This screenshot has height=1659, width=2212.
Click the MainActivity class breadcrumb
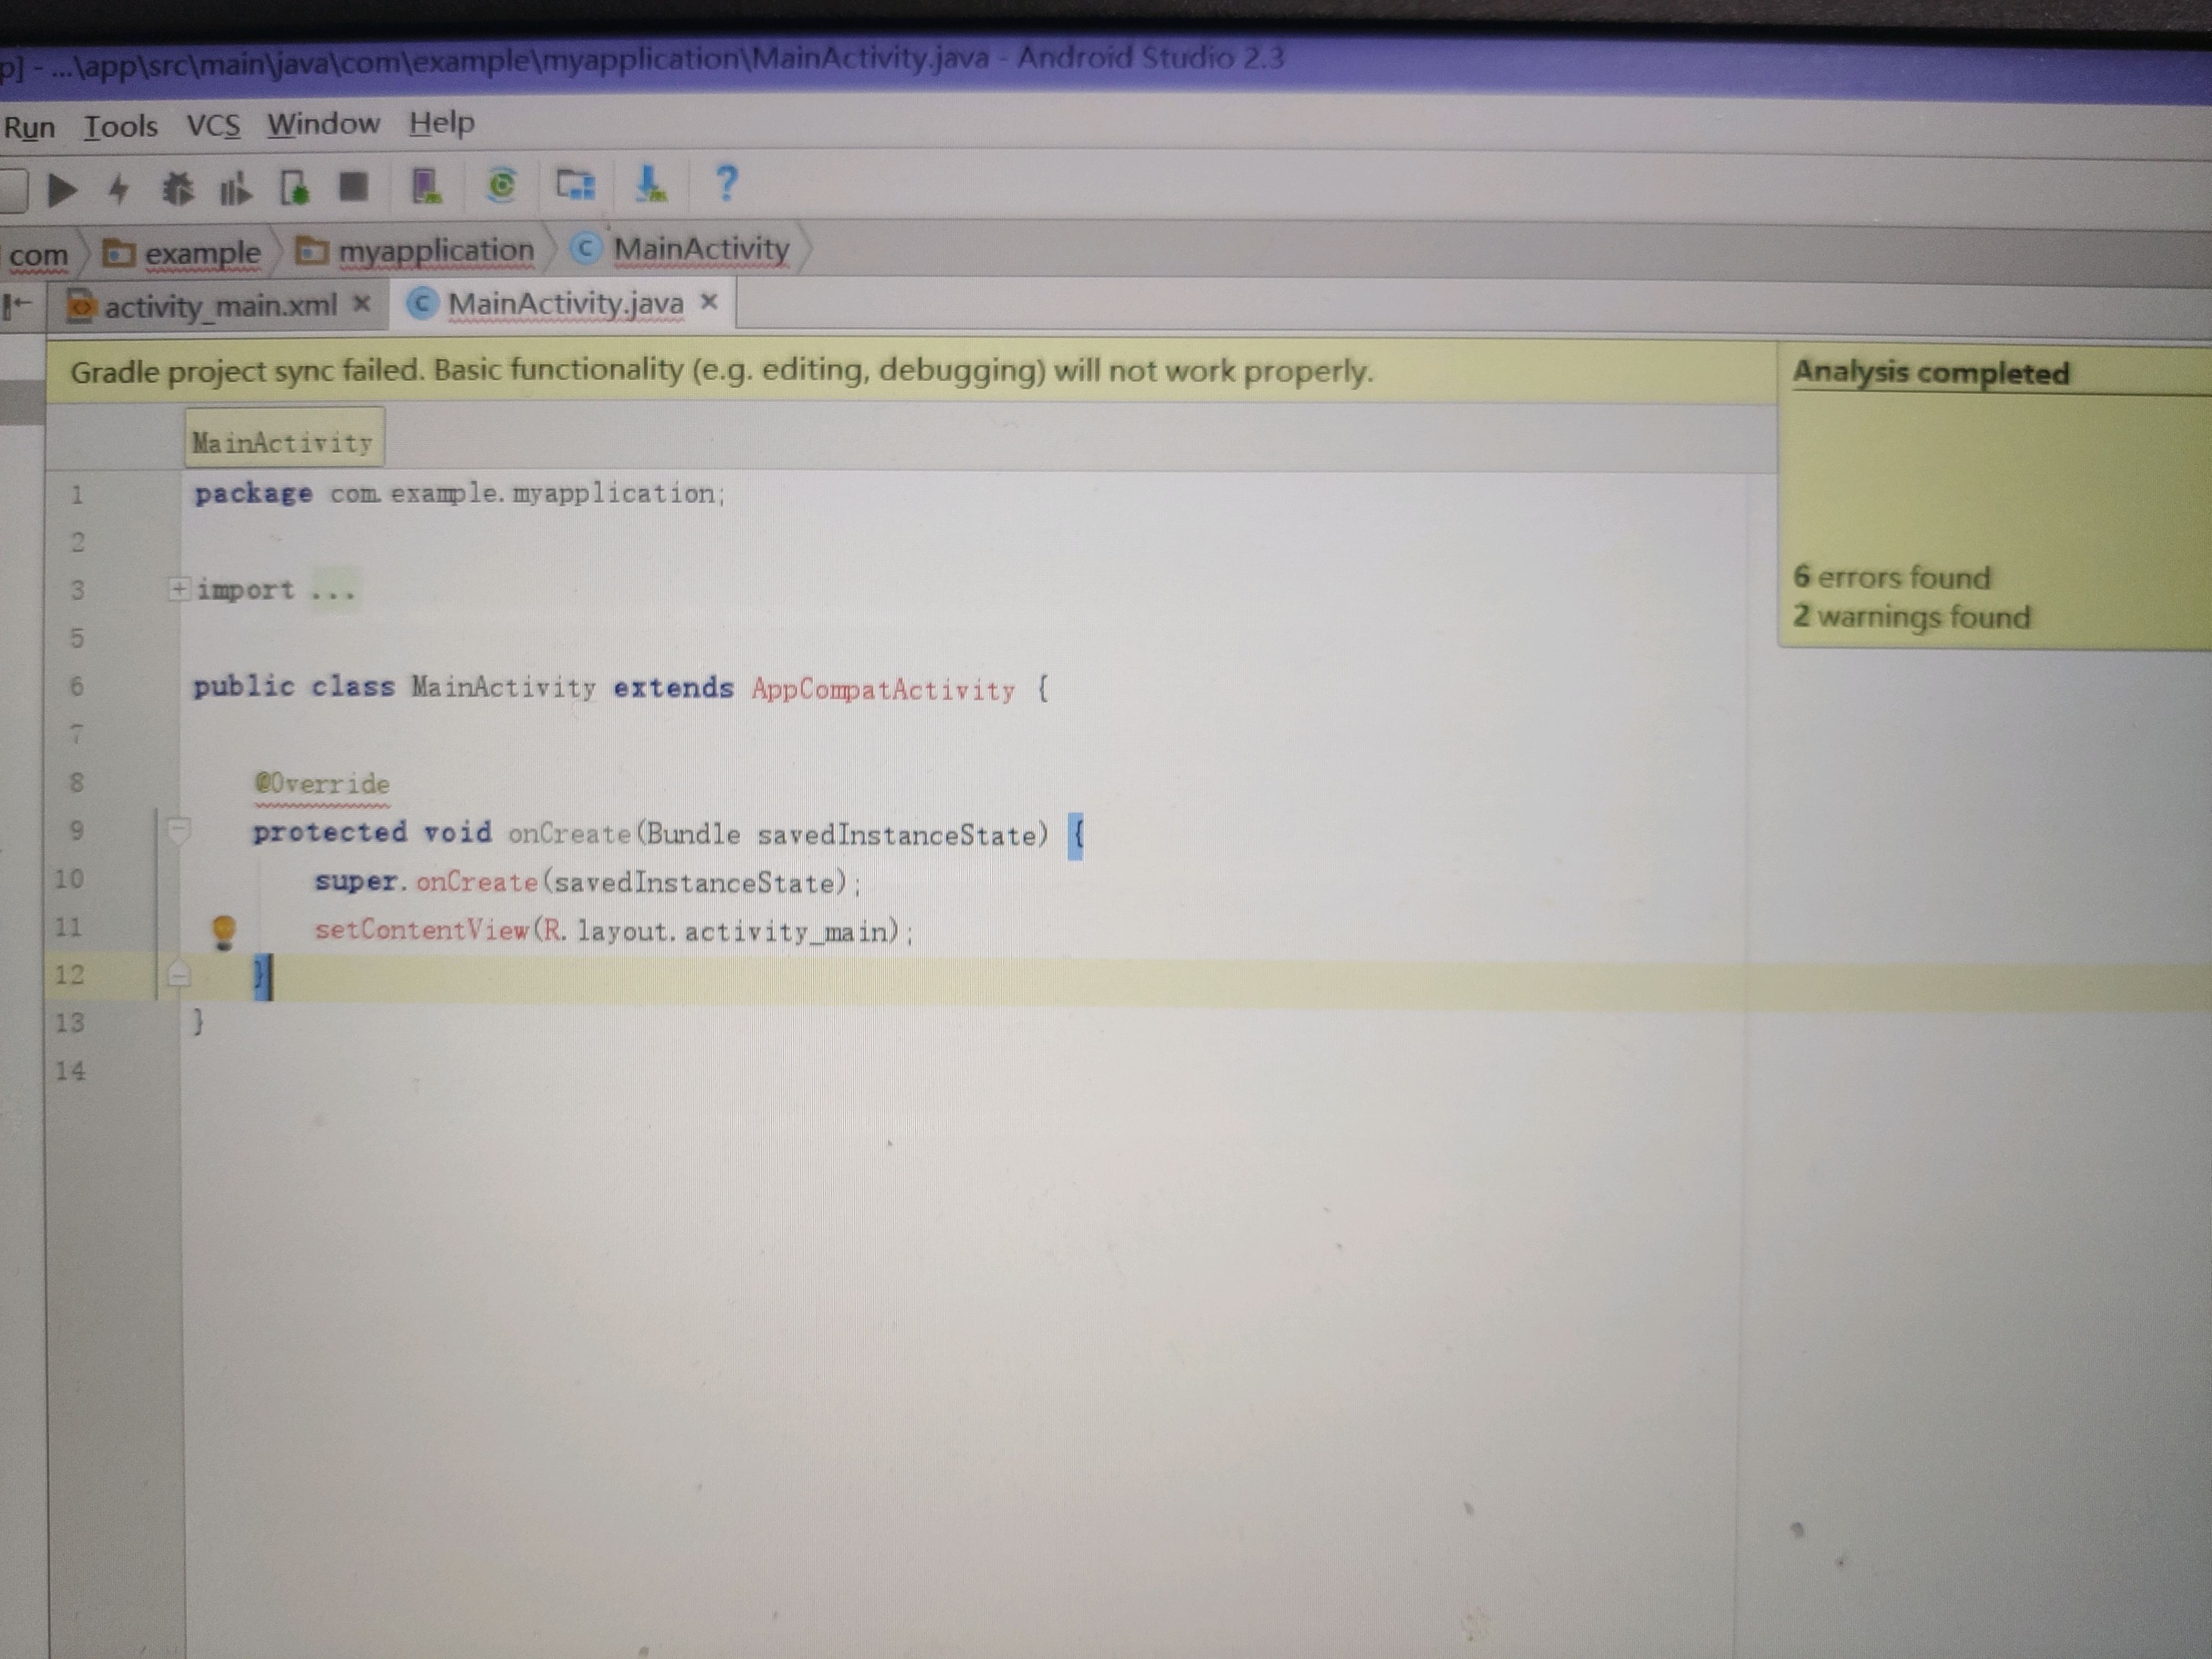tap(681, 248)
